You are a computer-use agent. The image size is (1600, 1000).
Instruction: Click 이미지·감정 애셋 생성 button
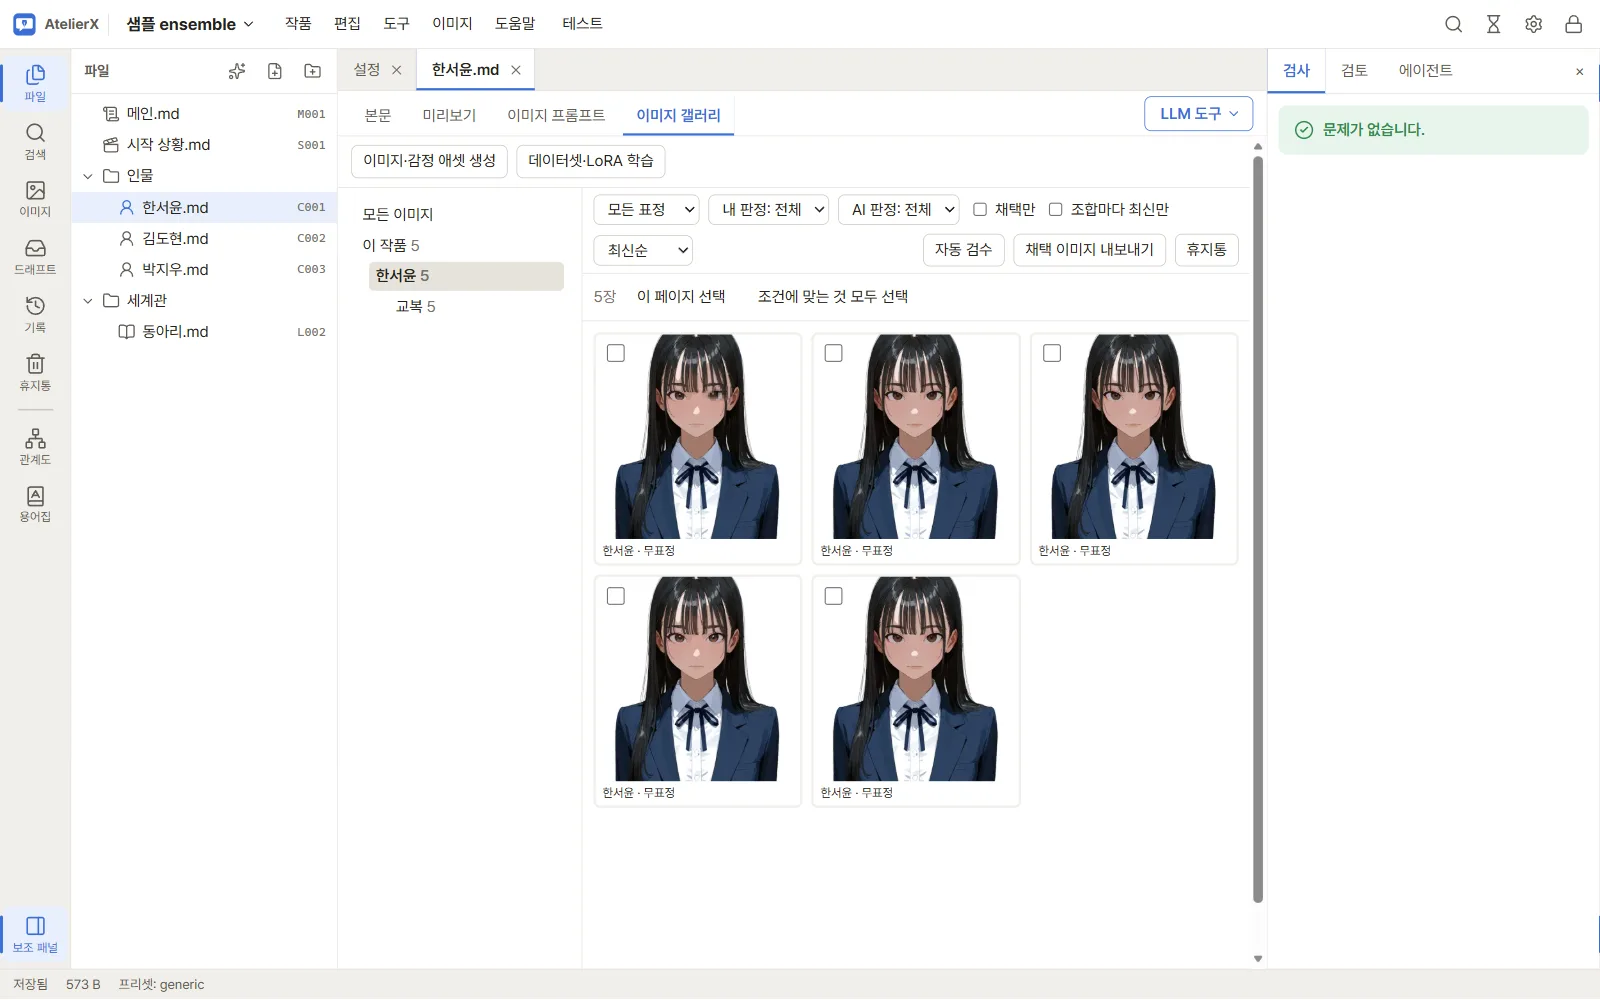coord(430,161)
